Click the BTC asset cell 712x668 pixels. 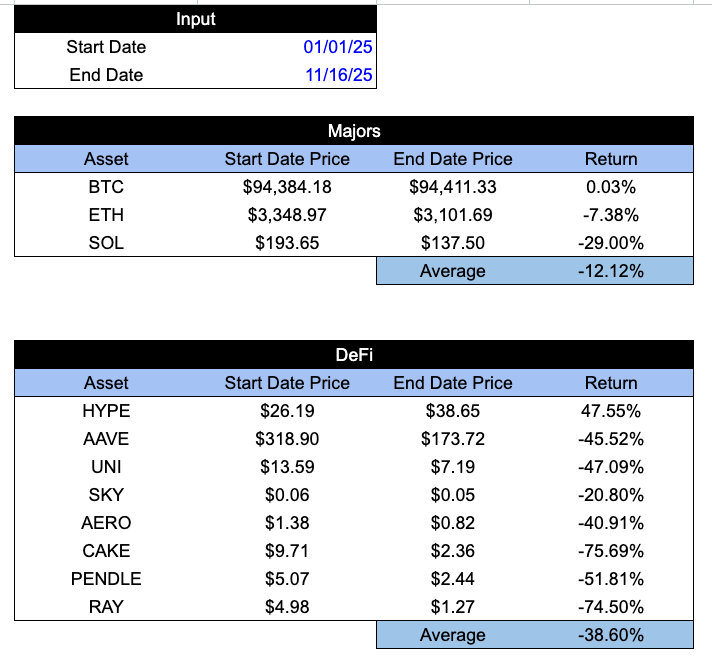(x=106, y=186)
